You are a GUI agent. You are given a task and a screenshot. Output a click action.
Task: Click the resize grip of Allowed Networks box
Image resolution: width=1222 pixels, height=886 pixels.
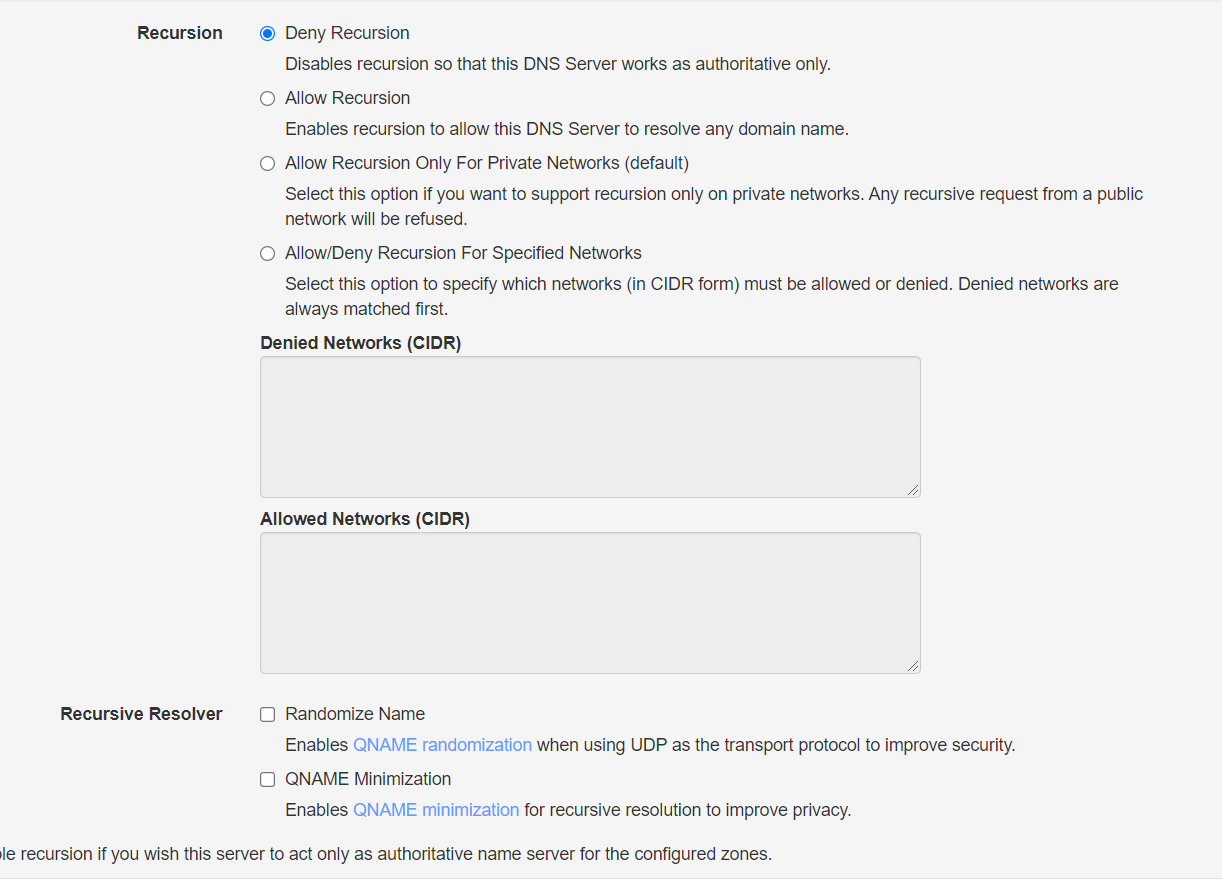click(914, 666)
